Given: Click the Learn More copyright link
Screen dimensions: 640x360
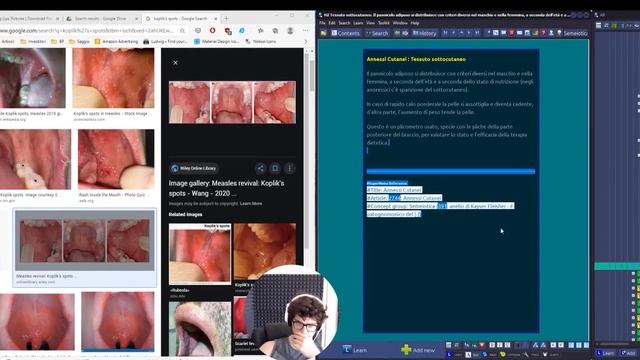Looking at the screenshot, I should tap(251, 203).
